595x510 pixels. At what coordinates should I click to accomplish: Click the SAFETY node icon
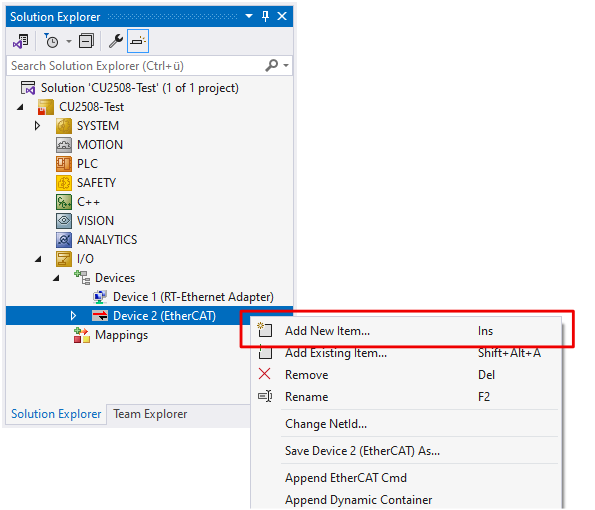click(x=64, y=183)
